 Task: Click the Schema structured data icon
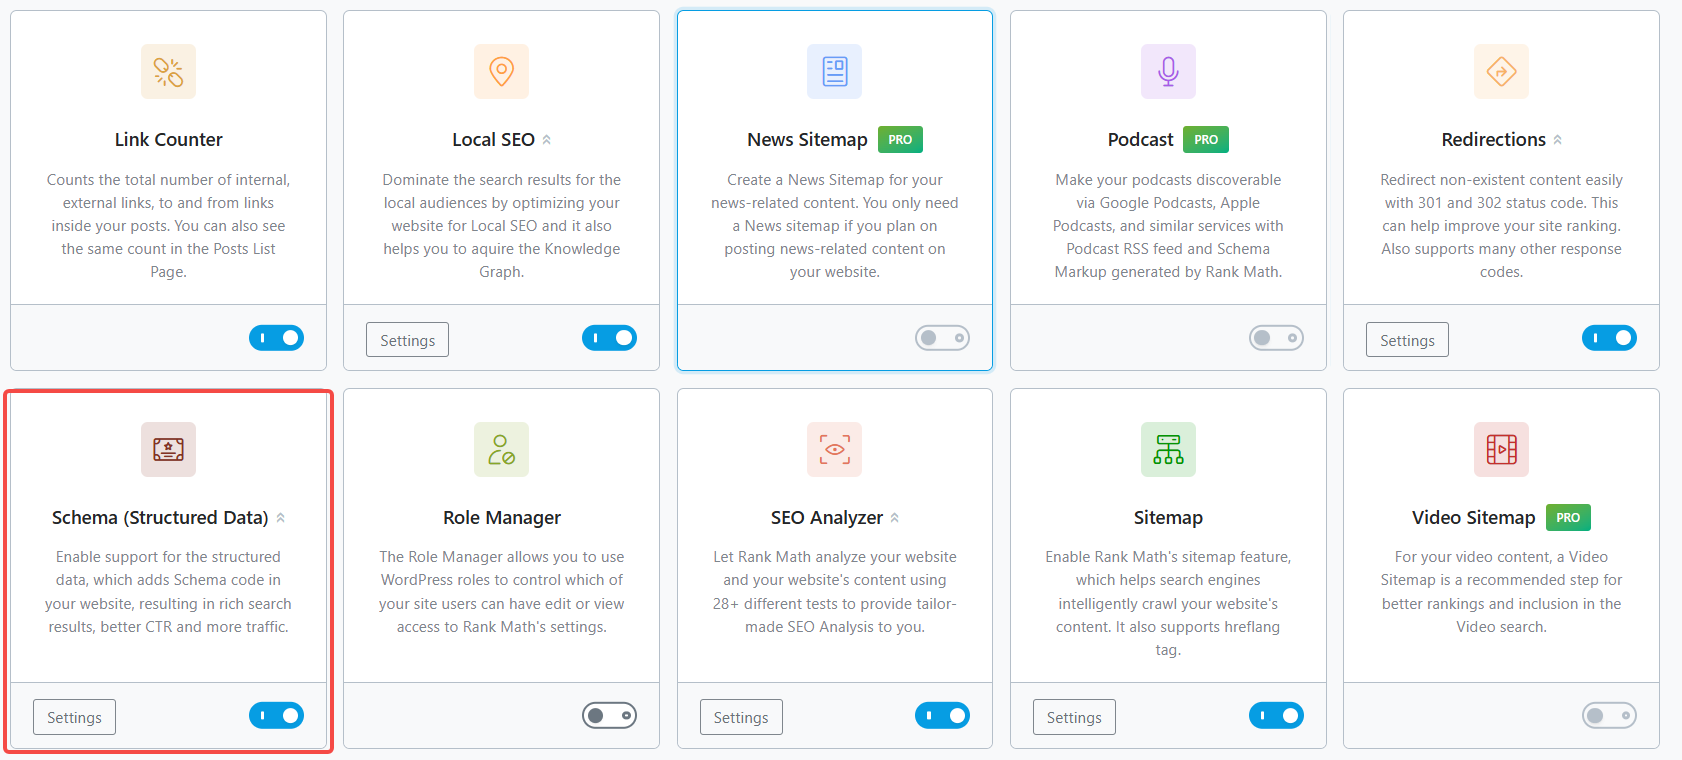(168, 449)
